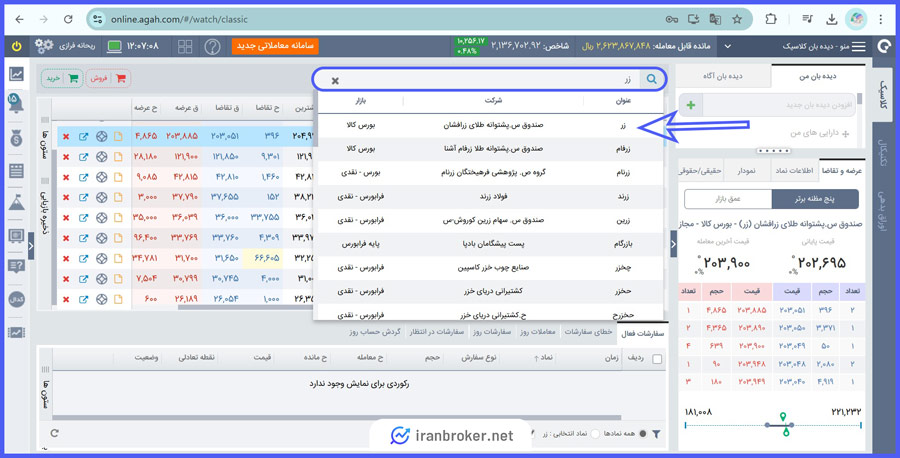This screenshot has width=900, height=458.
Task: Select the همه نمادها radio button
Action: tap(643, 434)
